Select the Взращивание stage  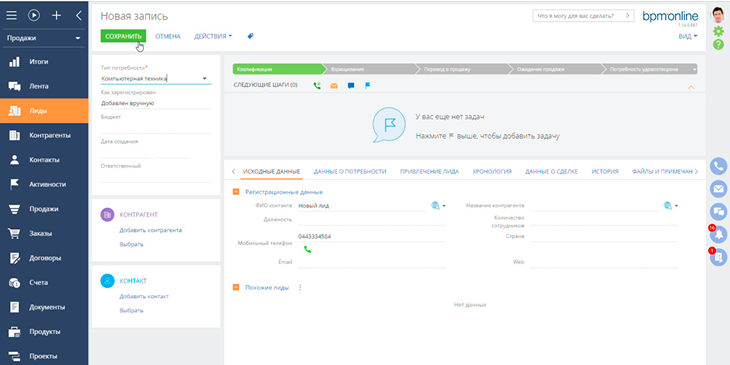pos(371,69)
